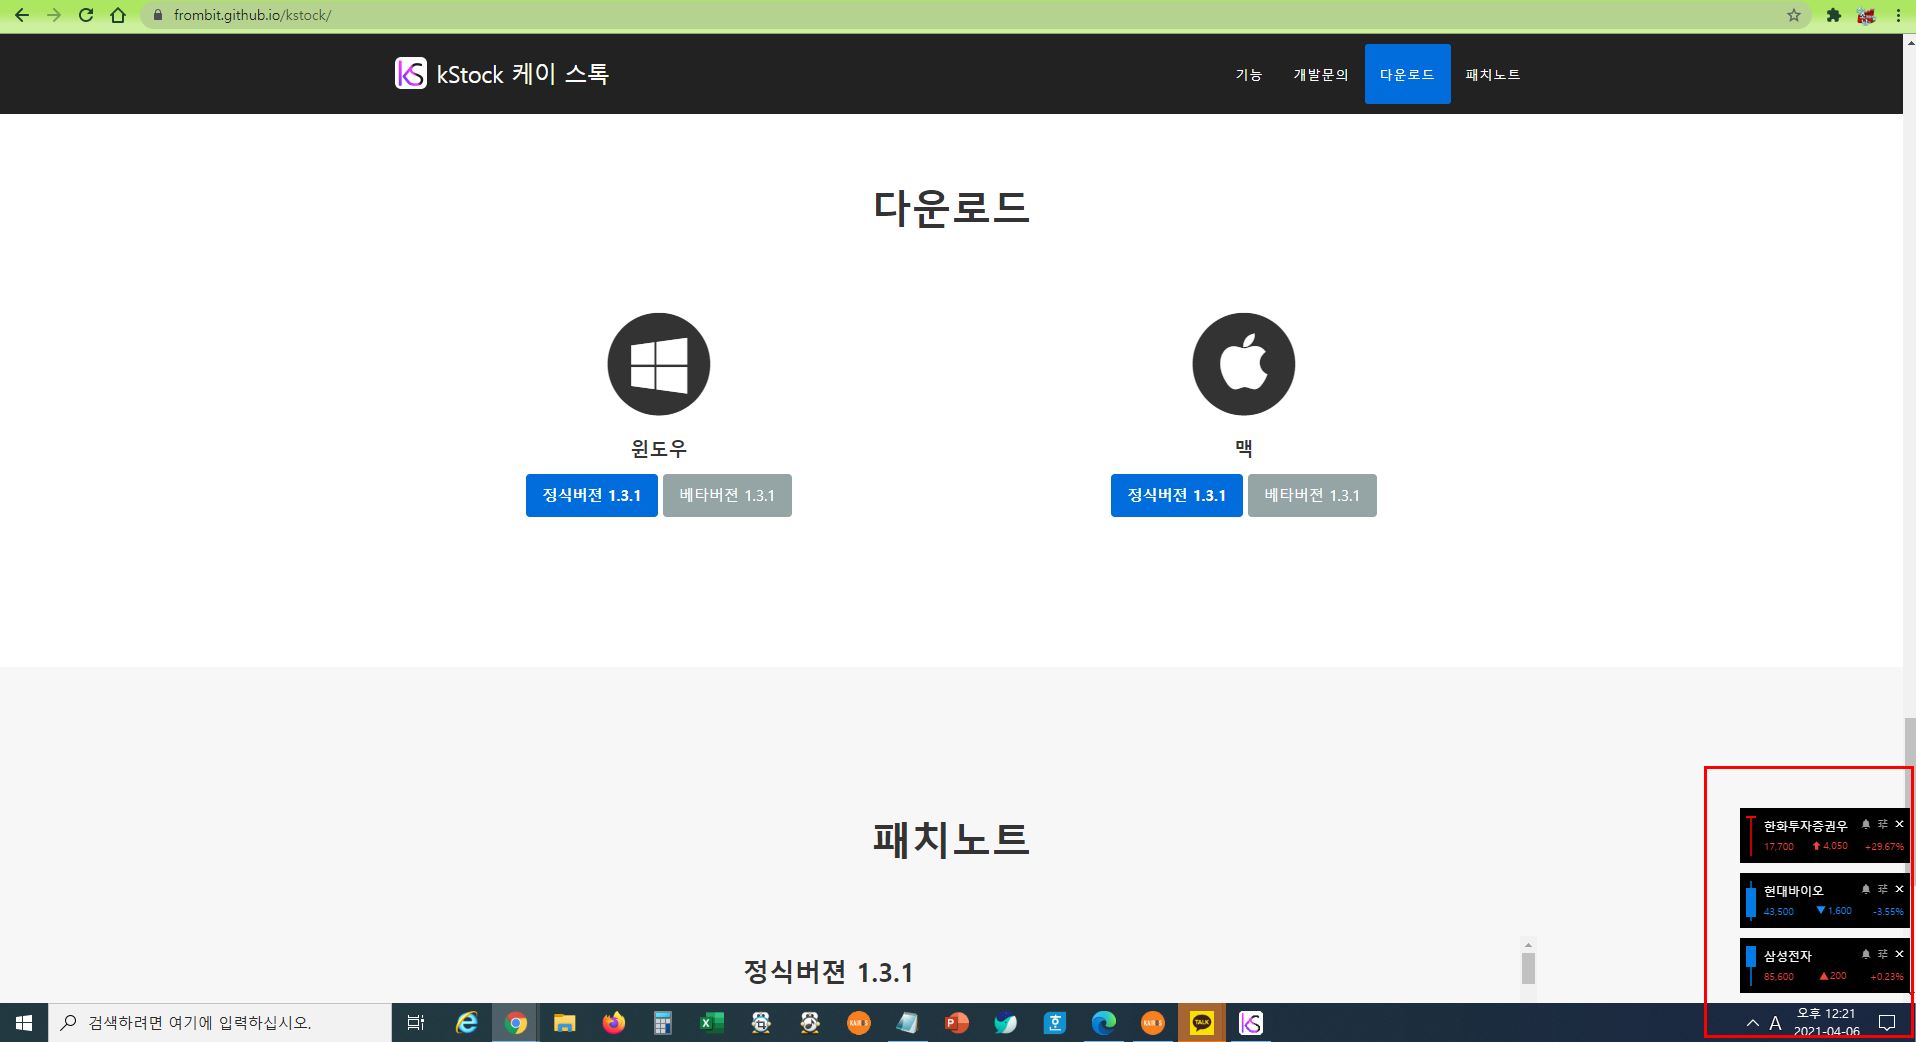Screen dimensions: 1916x1042
Task: Go to the 패치노트 nav item
Action: point(1492,74)
